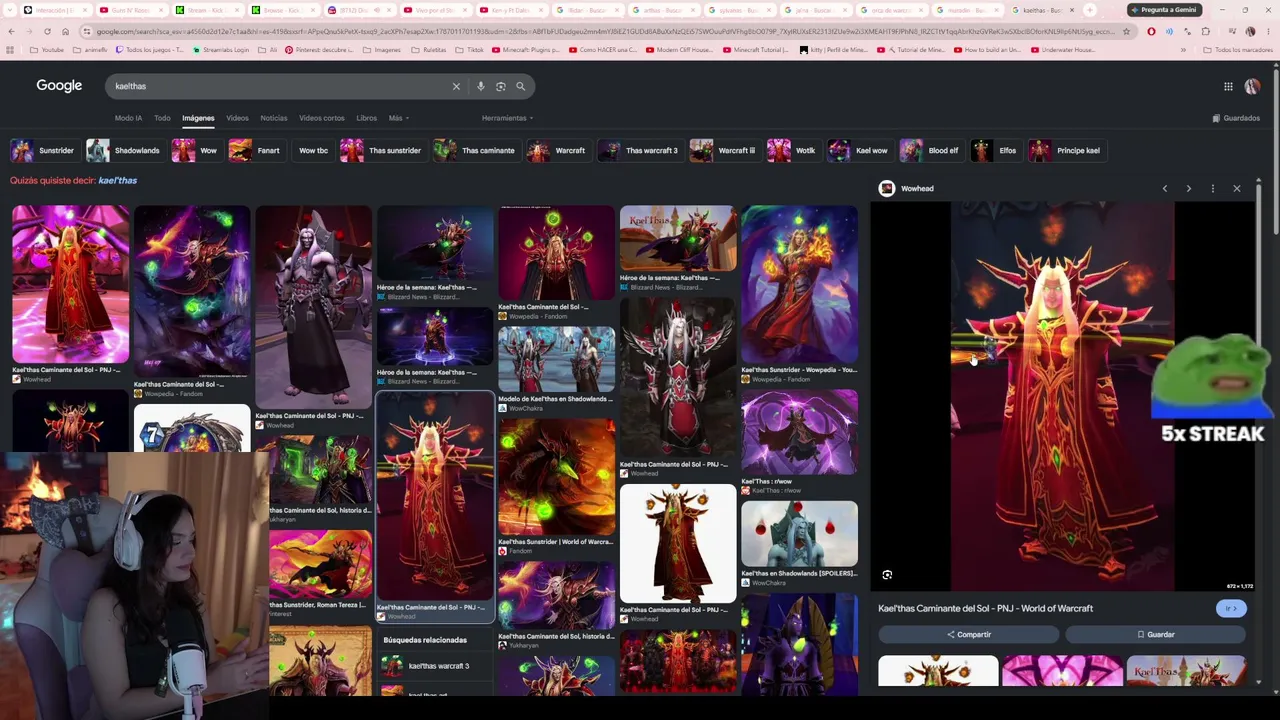
Task: Switch to Todo results tab
Action: click(x=162, y=118)
